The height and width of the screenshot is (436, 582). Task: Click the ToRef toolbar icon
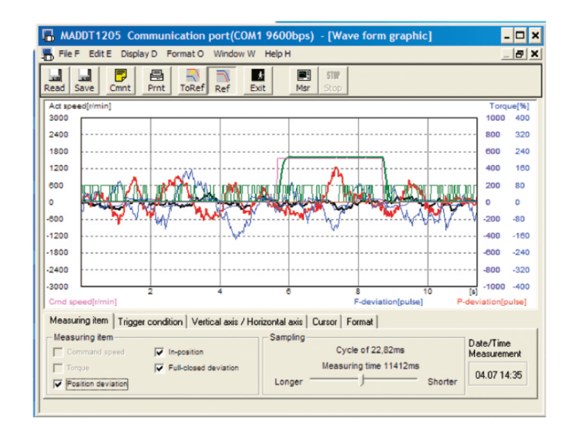[x=192, y=81]
